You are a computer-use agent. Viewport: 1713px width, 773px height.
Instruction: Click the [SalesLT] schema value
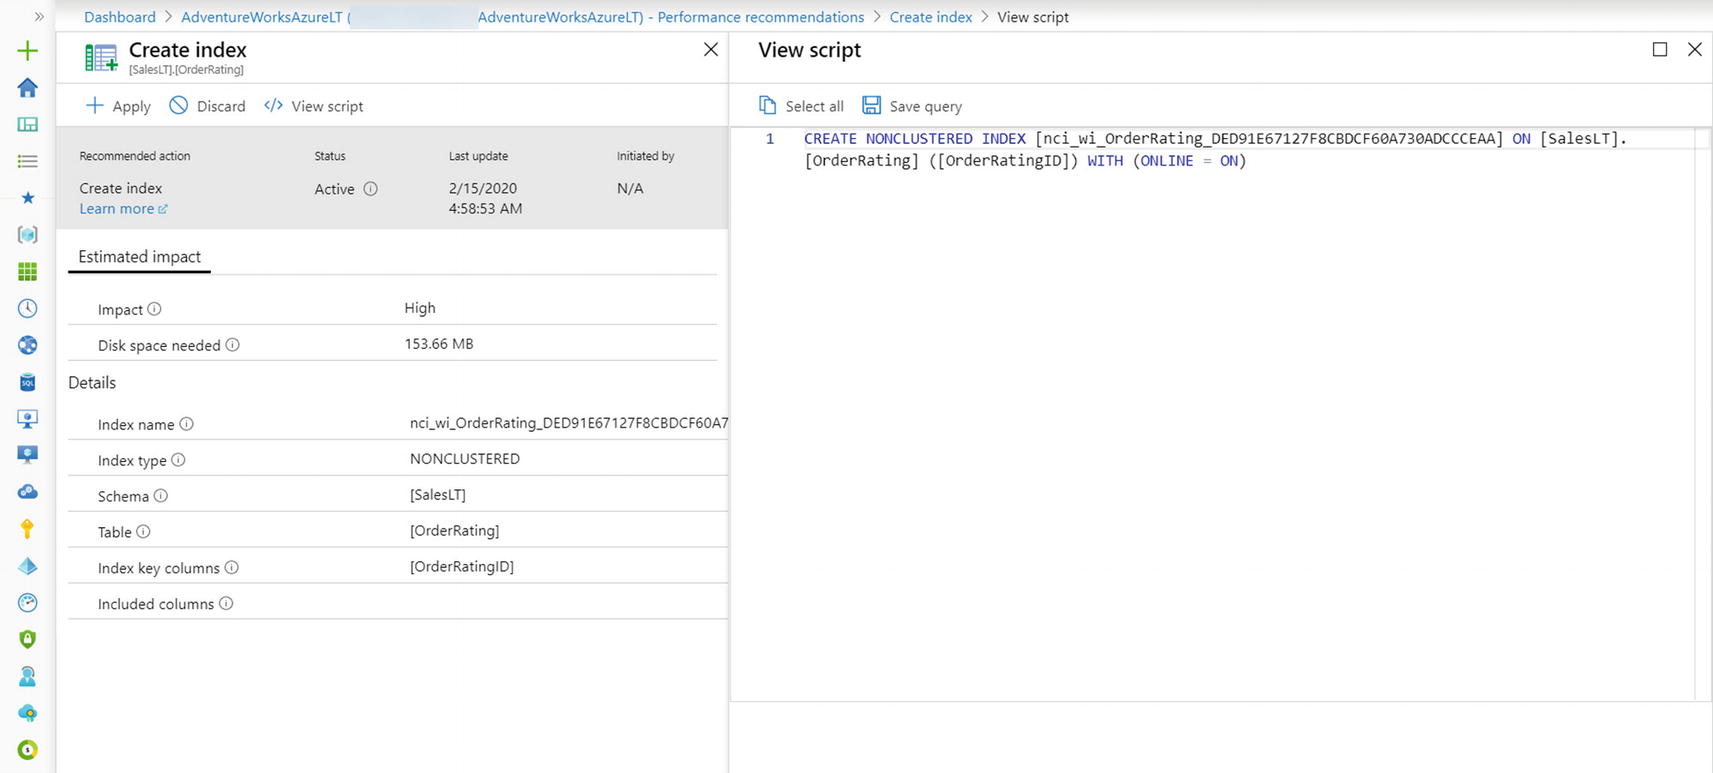pos(438,495)
